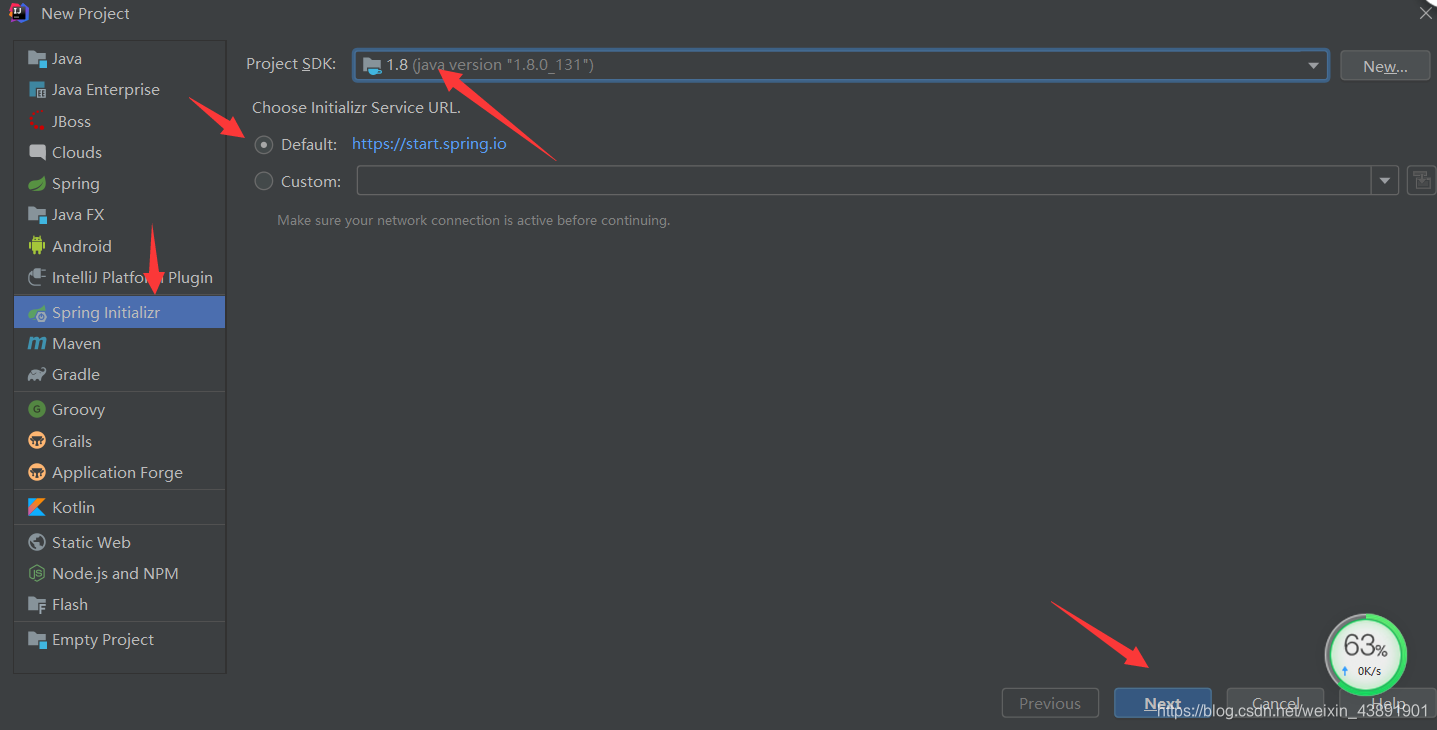Click the Spring Initializr icon
Image resolution: width=1437 pixels, height=730 pixels.
pyautogui.click(x=37, y=313)
